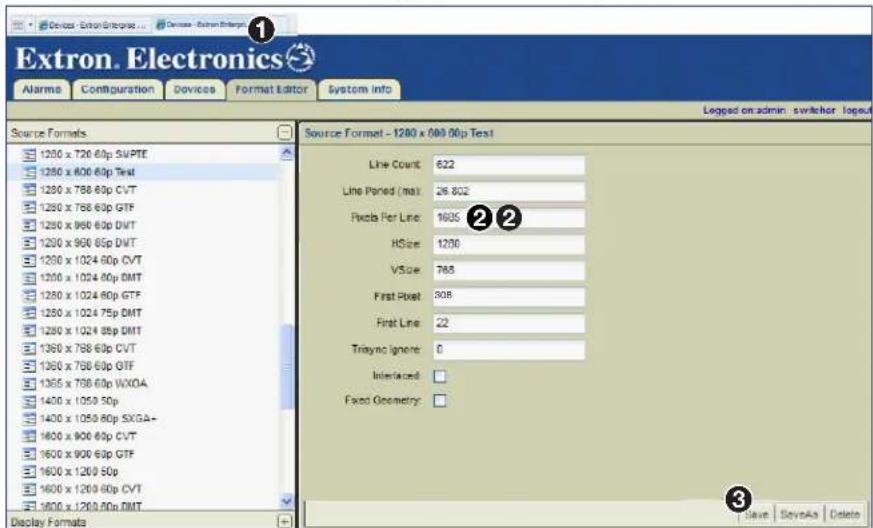The height and width of the screenshot is (528, 873).
Task: Open the Configuration tab
Action: coord(117,90)
